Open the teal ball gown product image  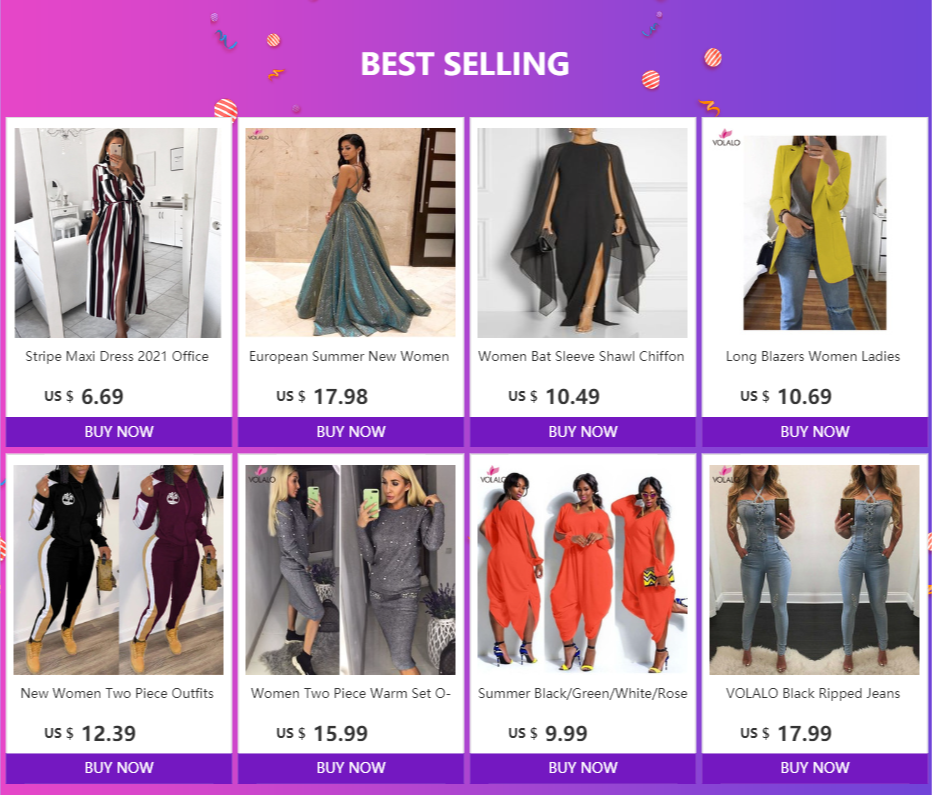point(351,233)
